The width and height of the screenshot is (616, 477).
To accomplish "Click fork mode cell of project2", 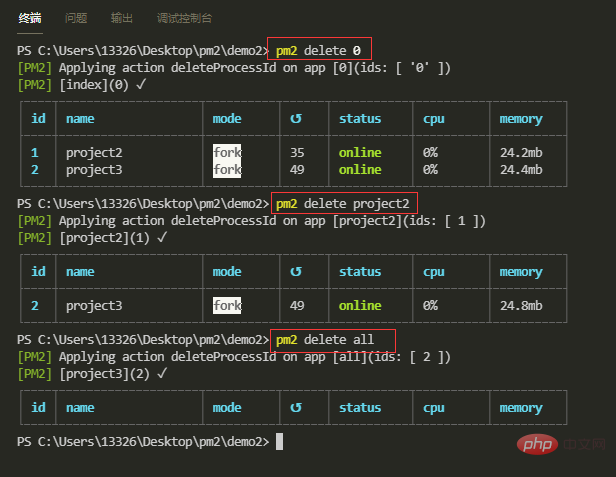I will 227,152.
